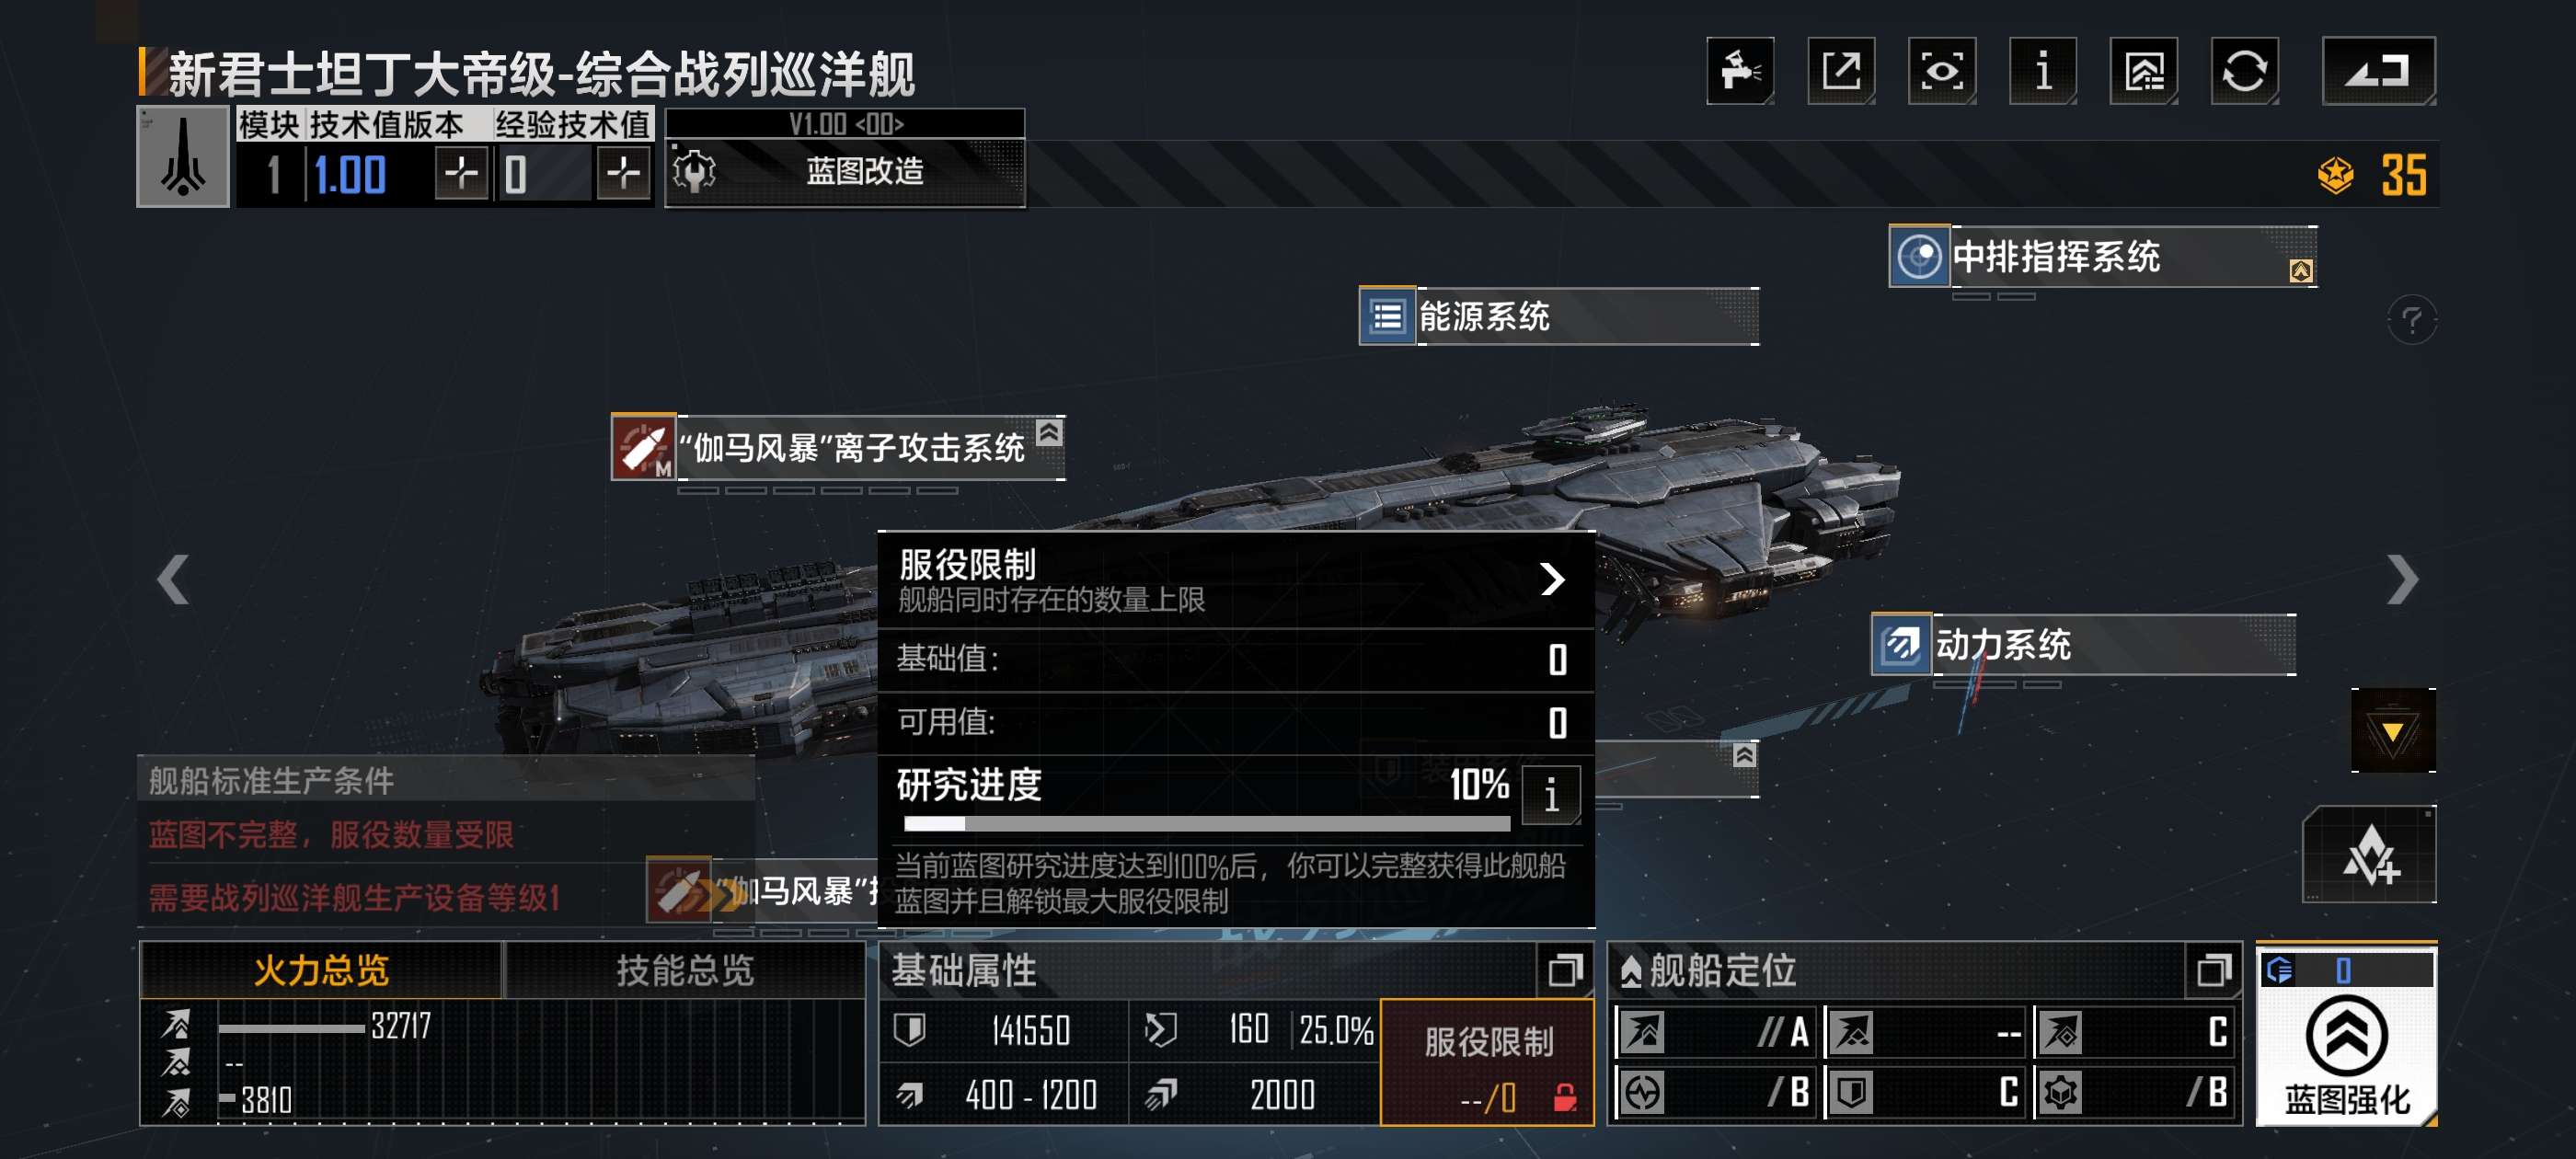Click the share/export icon in top toolbar
Image resolution: width=2576 pixels, height=1159 pixels.
click(1841, 71)
